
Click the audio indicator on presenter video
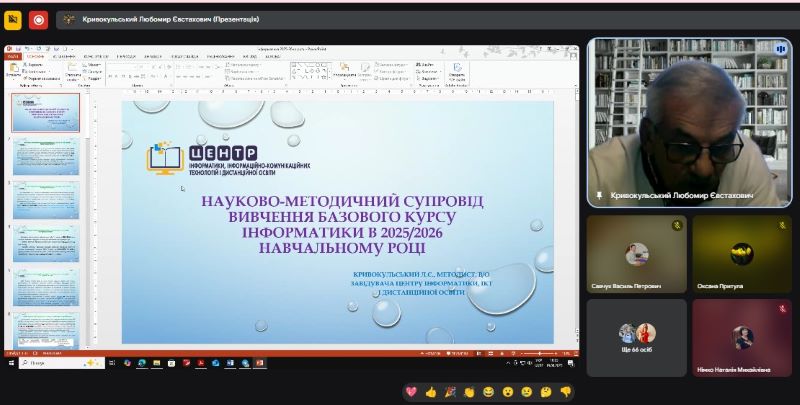780,49
